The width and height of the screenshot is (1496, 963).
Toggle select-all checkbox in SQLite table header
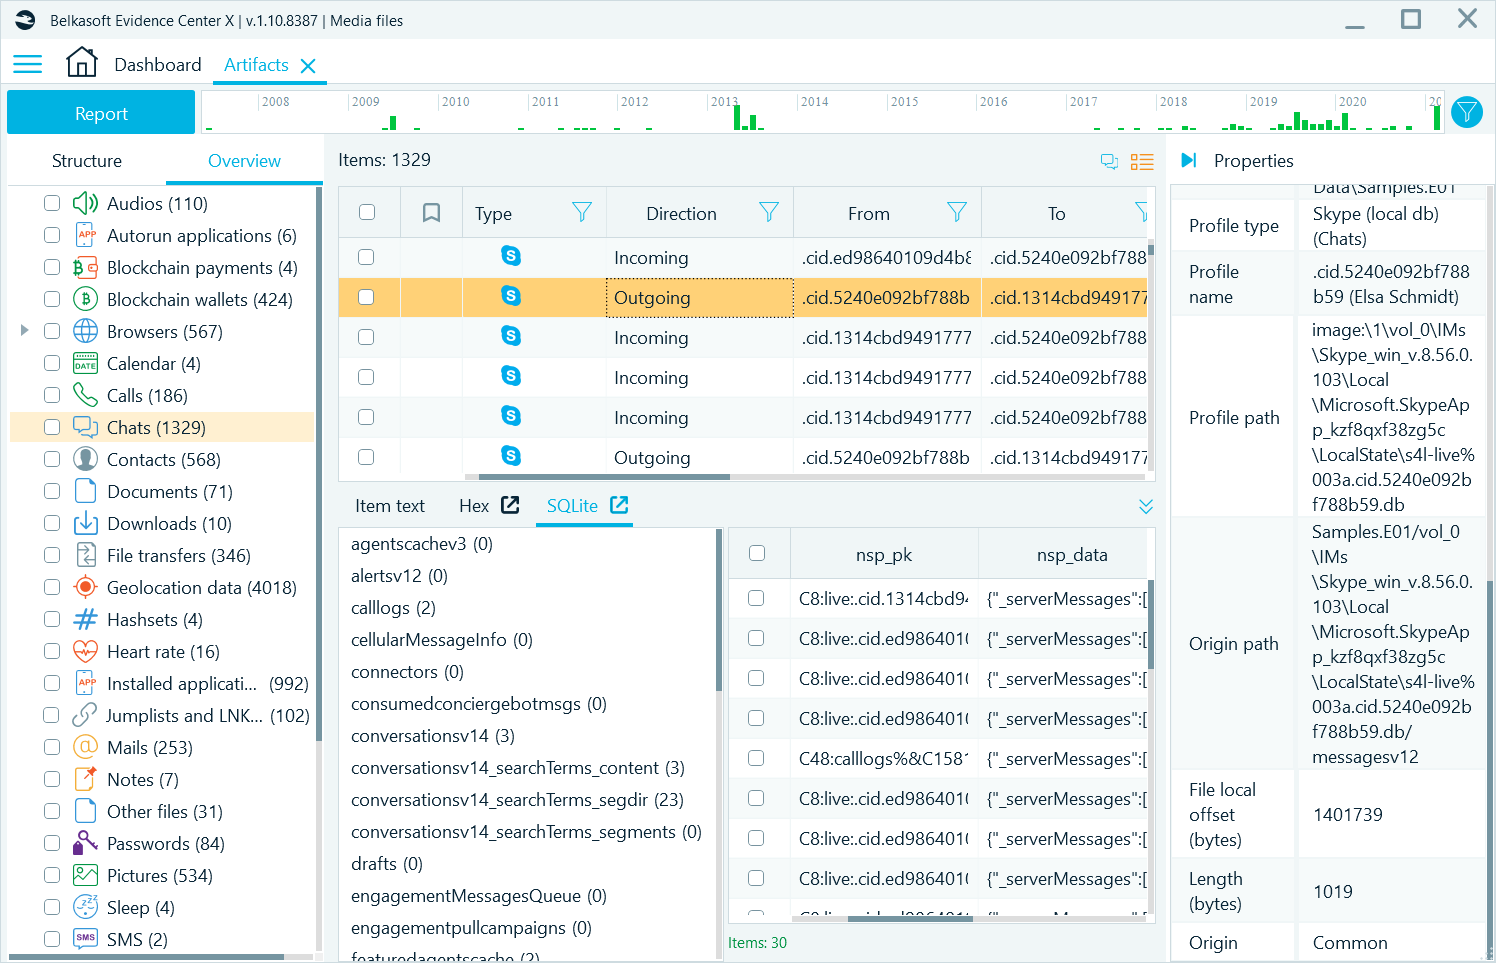757,553
